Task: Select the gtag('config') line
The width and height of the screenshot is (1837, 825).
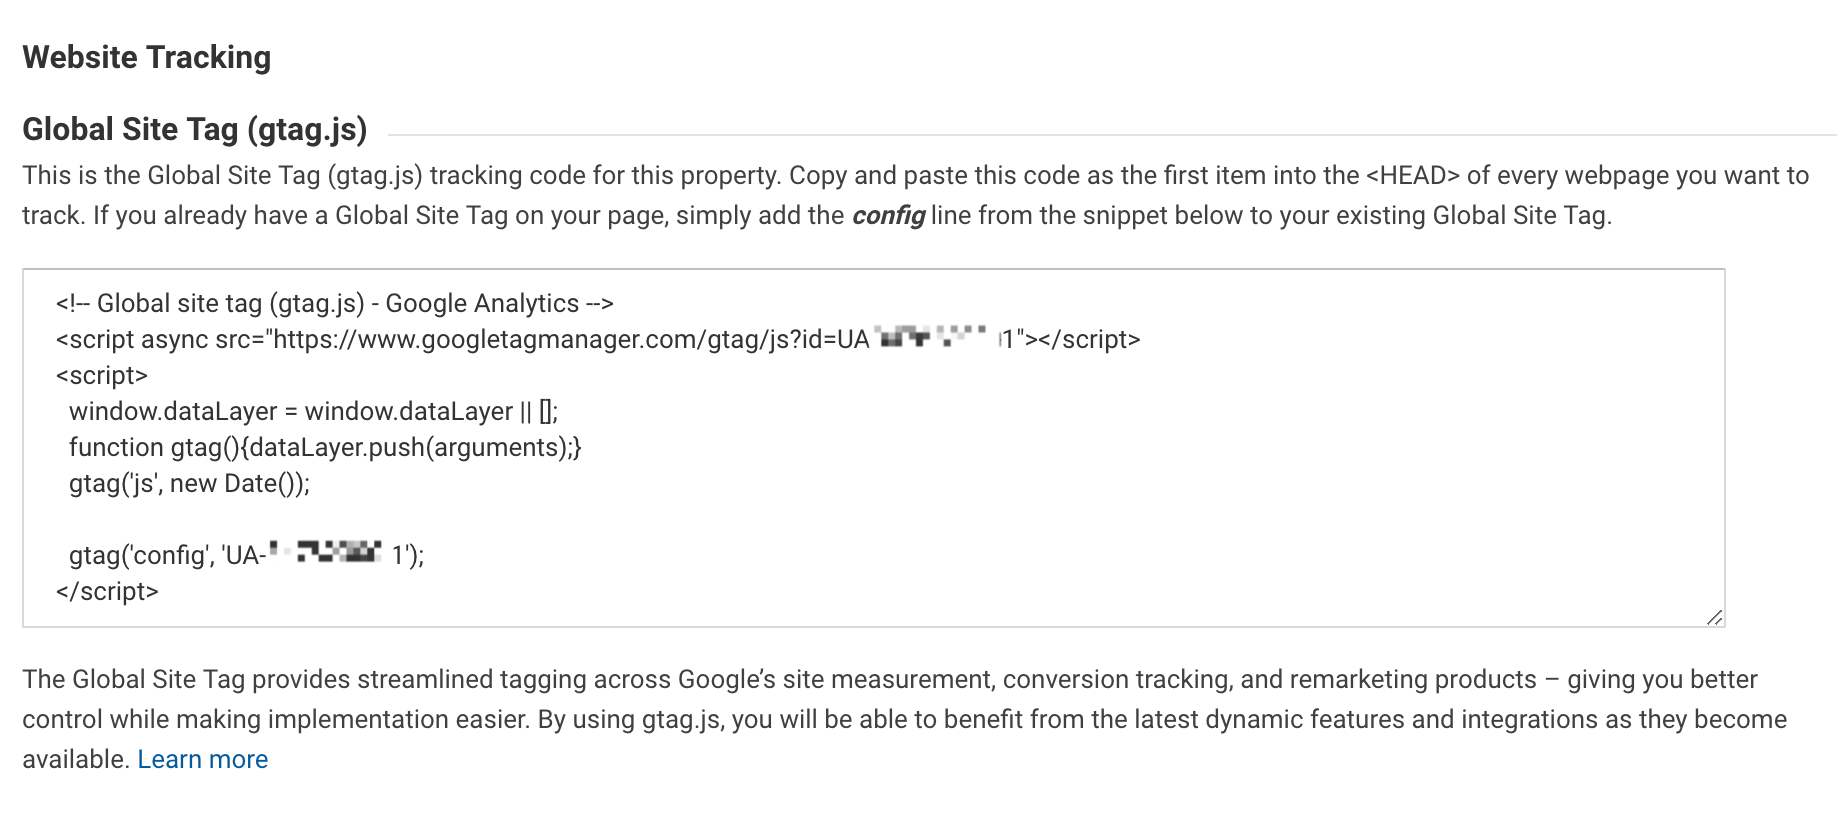Action: pos(245,555)
